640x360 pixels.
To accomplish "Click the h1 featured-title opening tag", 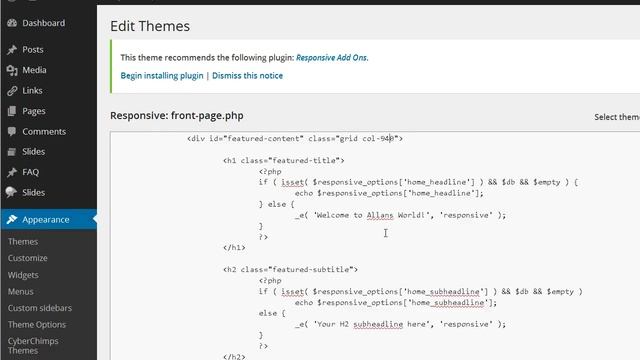I will (x=284, y=160).
